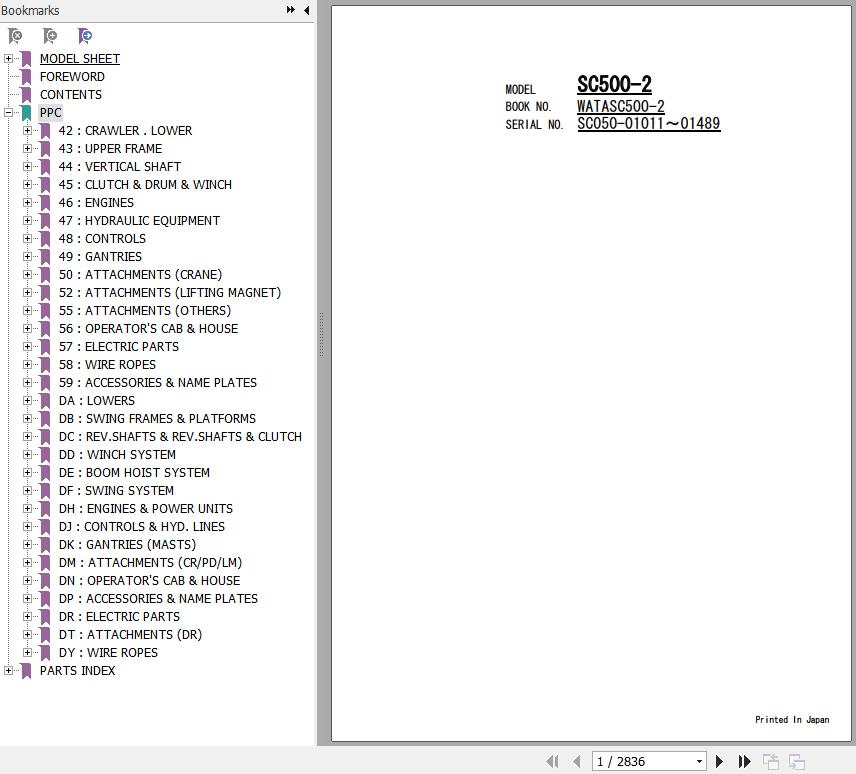The width and height of the screenshot is (856, 774).
Task: Open bookmark DC : REV.SHAFTS & REV.SHAFTS & CLUTCH
Action: pos(180,437)
